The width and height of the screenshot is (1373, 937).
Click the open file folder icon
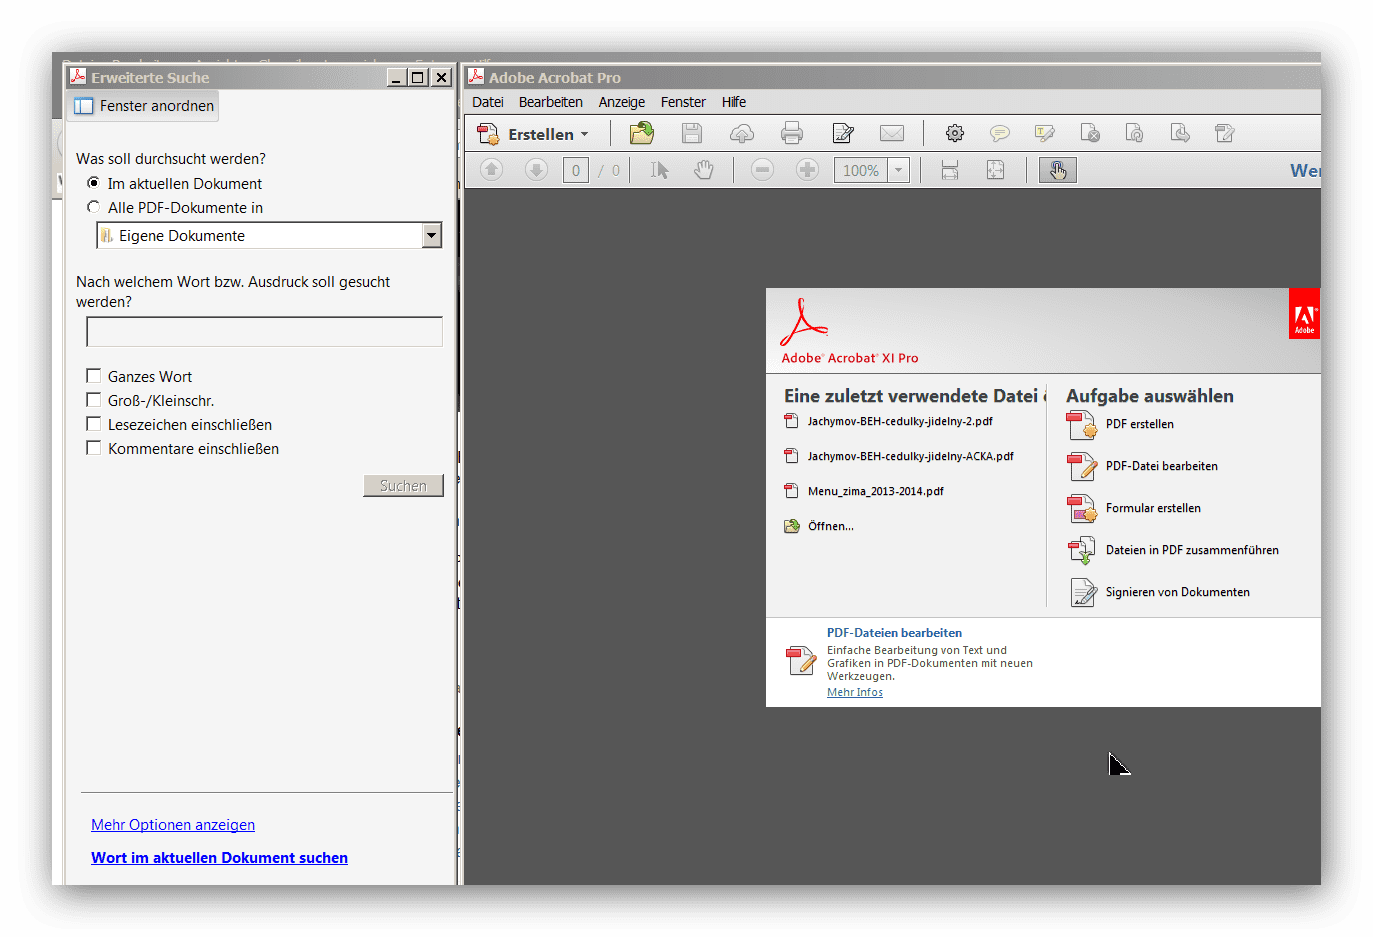click(642, 133)
